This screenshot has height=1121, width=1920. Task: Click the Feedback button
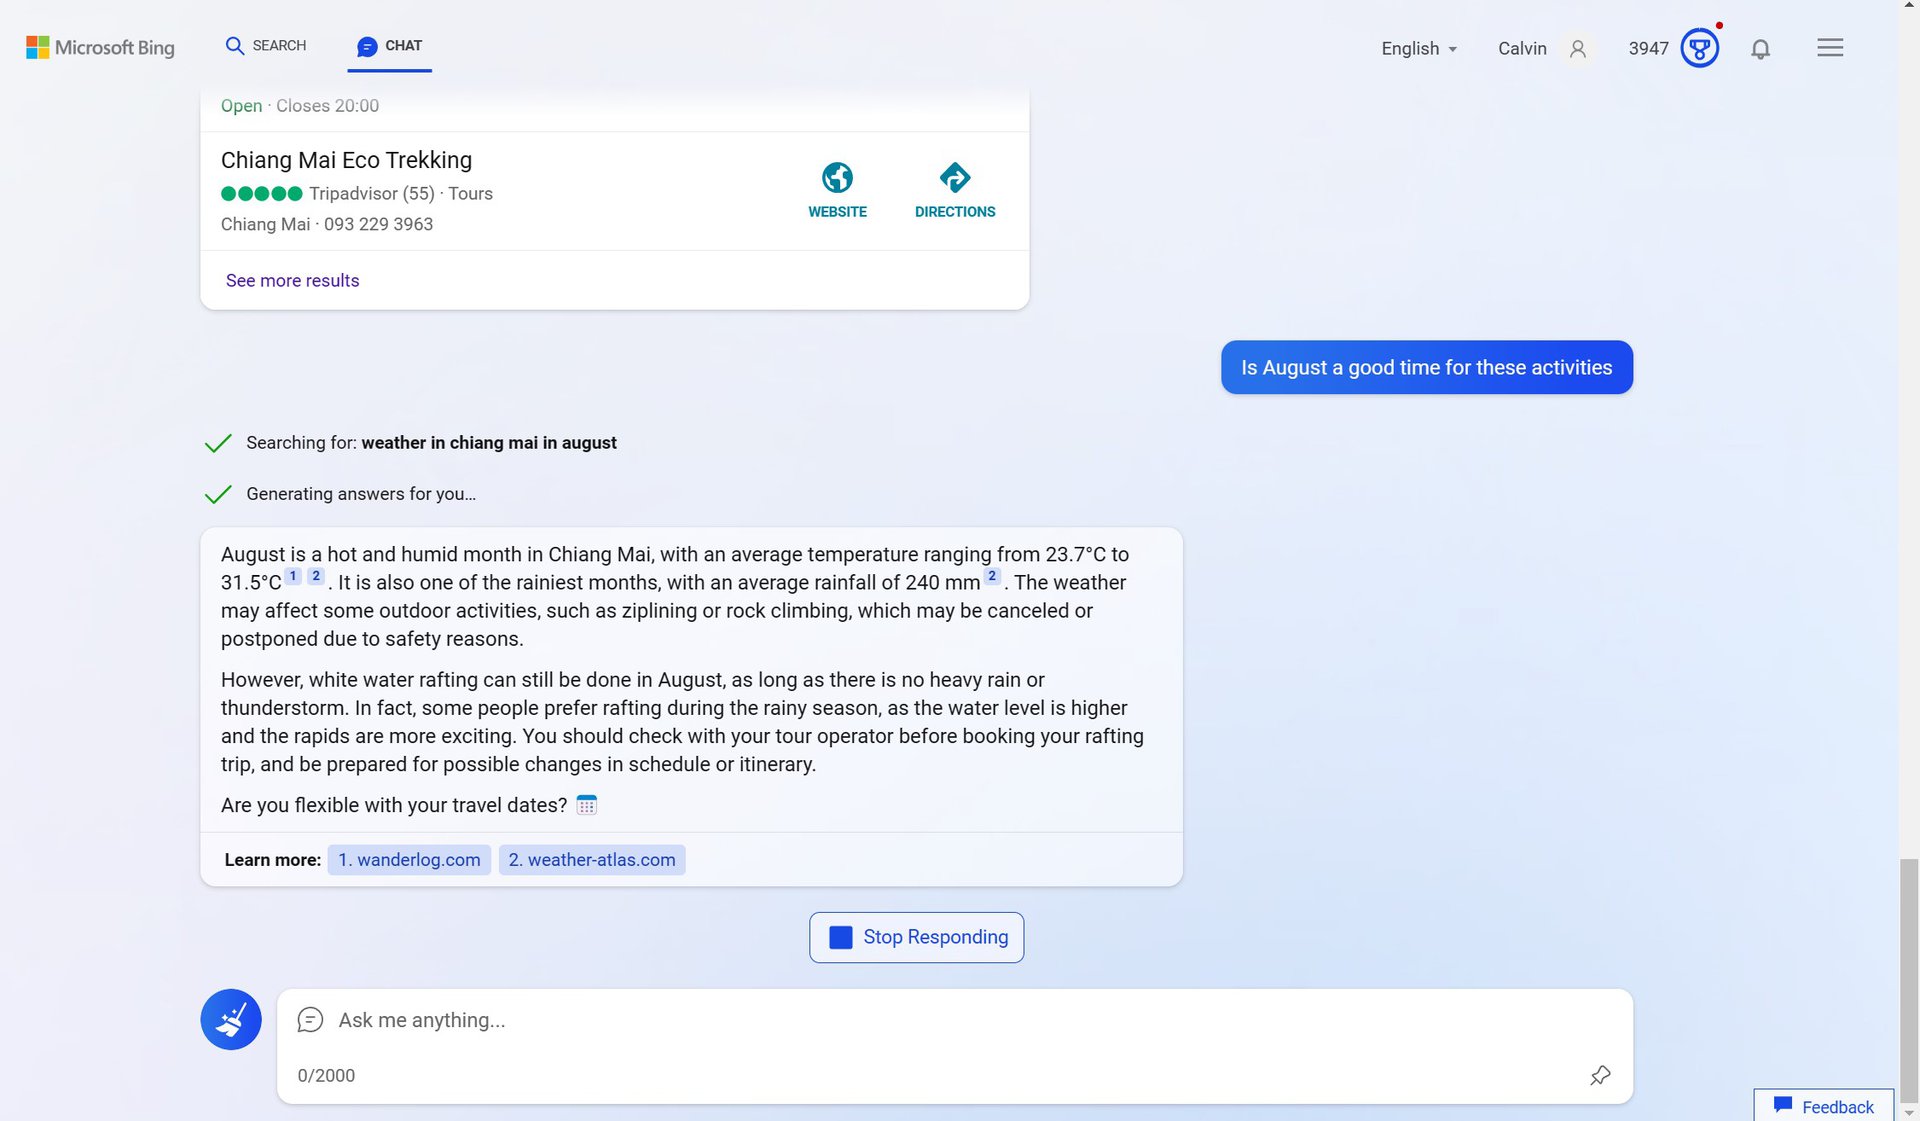tap(1823, 1106)
